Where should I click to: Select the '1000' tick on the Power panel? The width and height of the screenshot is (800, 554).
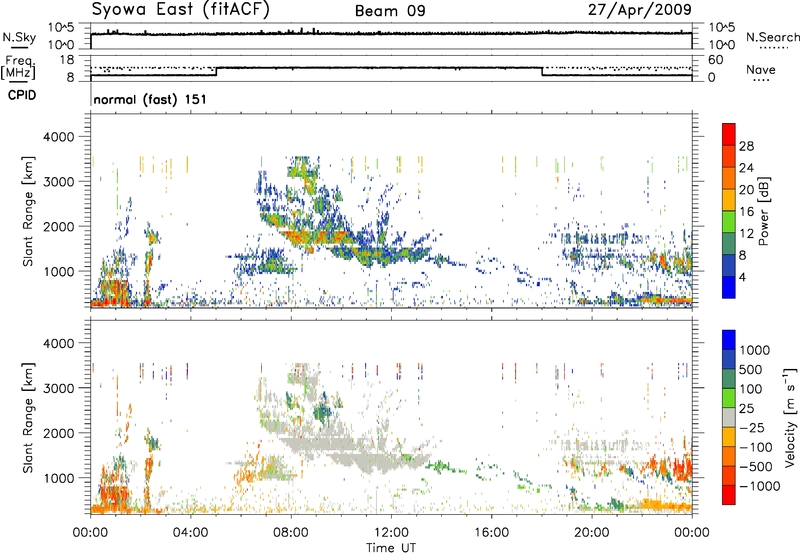click(58, 271)
